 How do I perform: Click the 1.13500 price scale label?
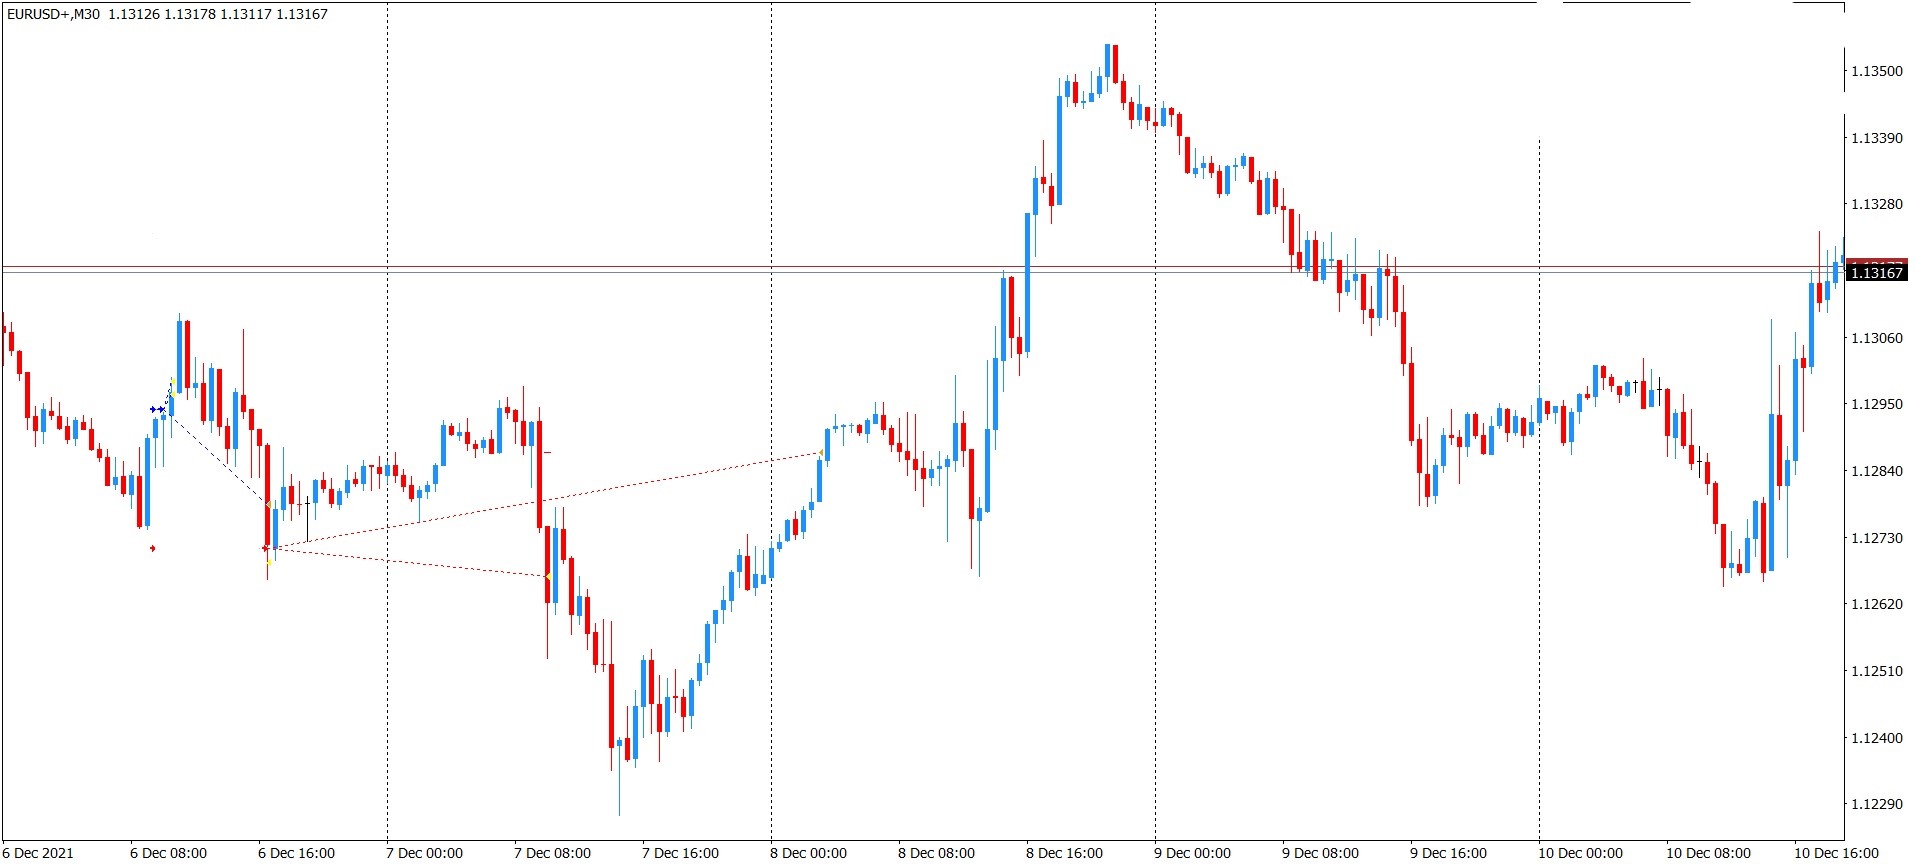click(x=1877, y=72)
